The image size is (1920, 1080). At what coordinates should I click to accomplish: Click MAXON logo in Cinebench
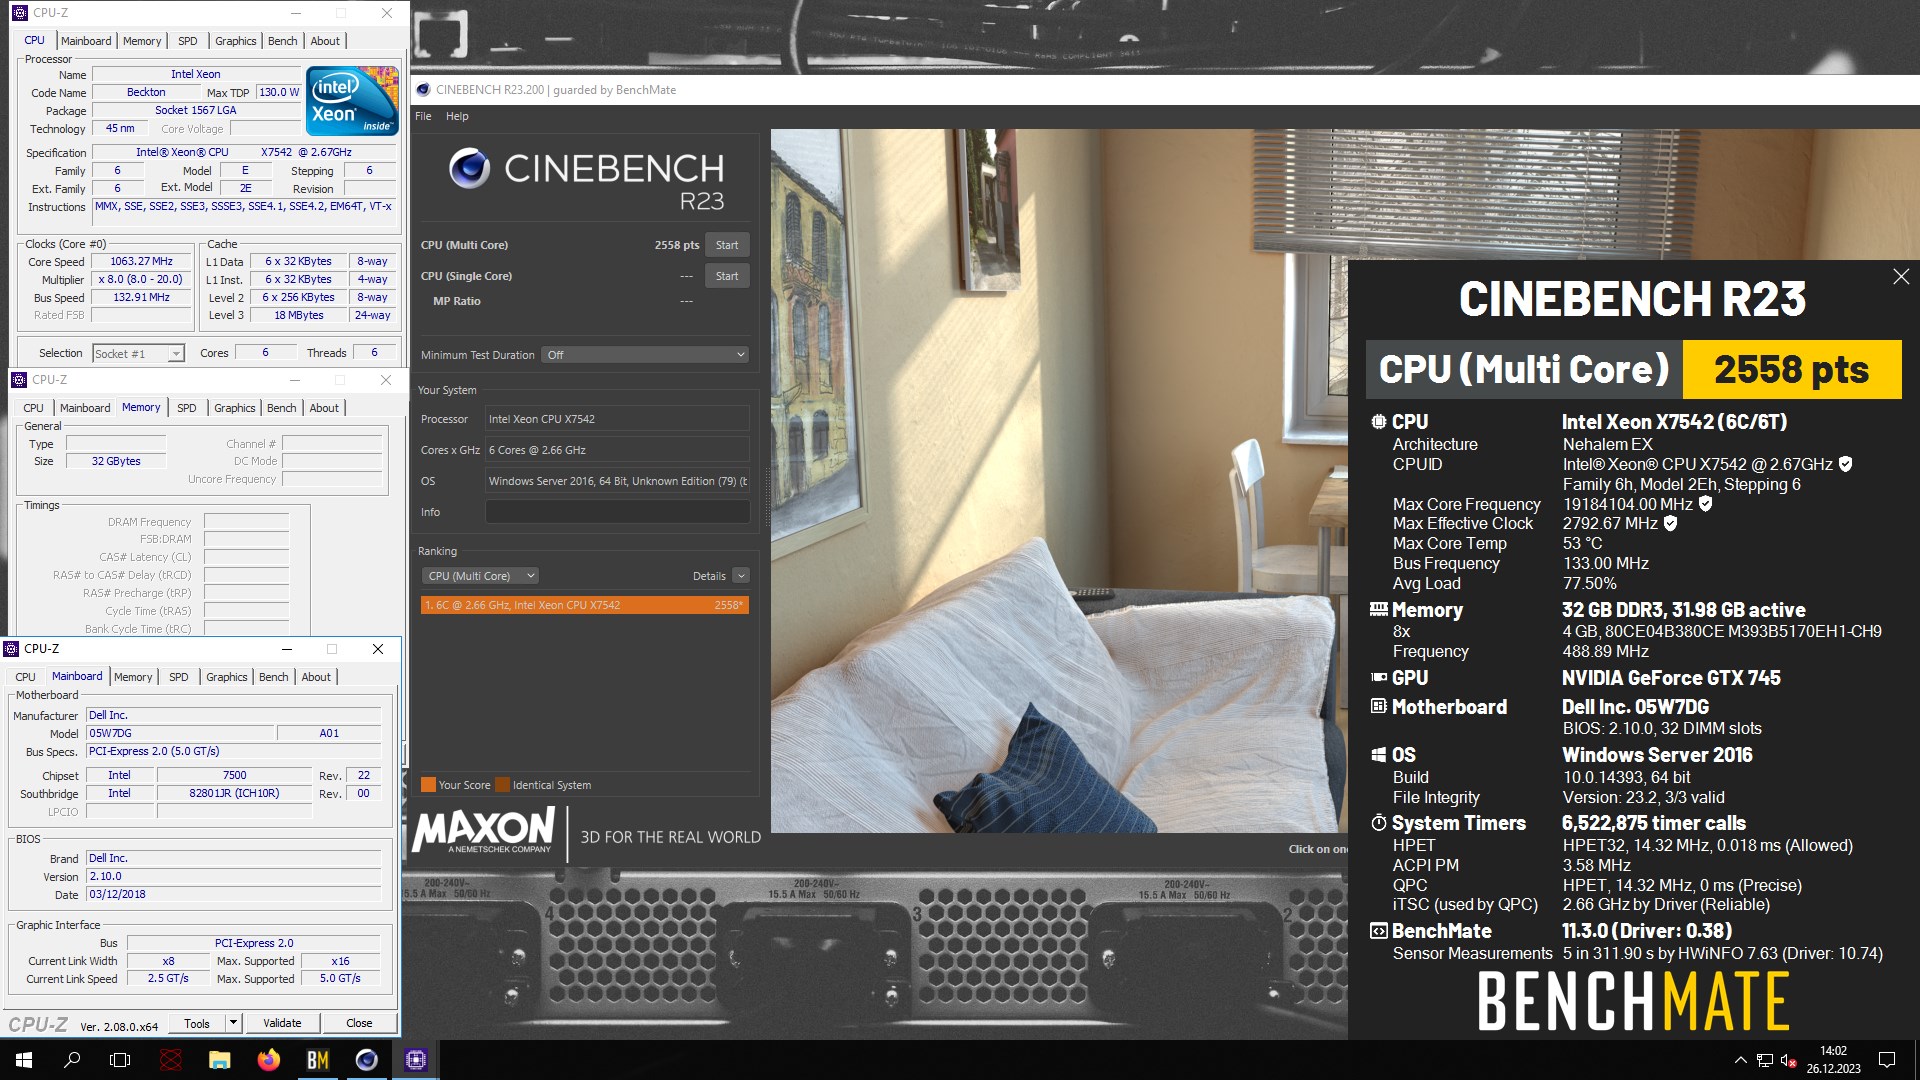click(483, 832)
